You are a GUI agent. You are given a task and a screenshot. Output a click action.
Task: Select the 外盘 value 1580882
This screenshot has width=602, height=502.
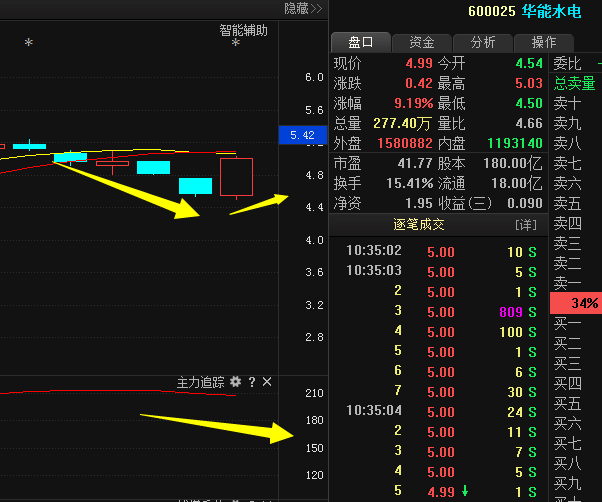tap(405, 143)
